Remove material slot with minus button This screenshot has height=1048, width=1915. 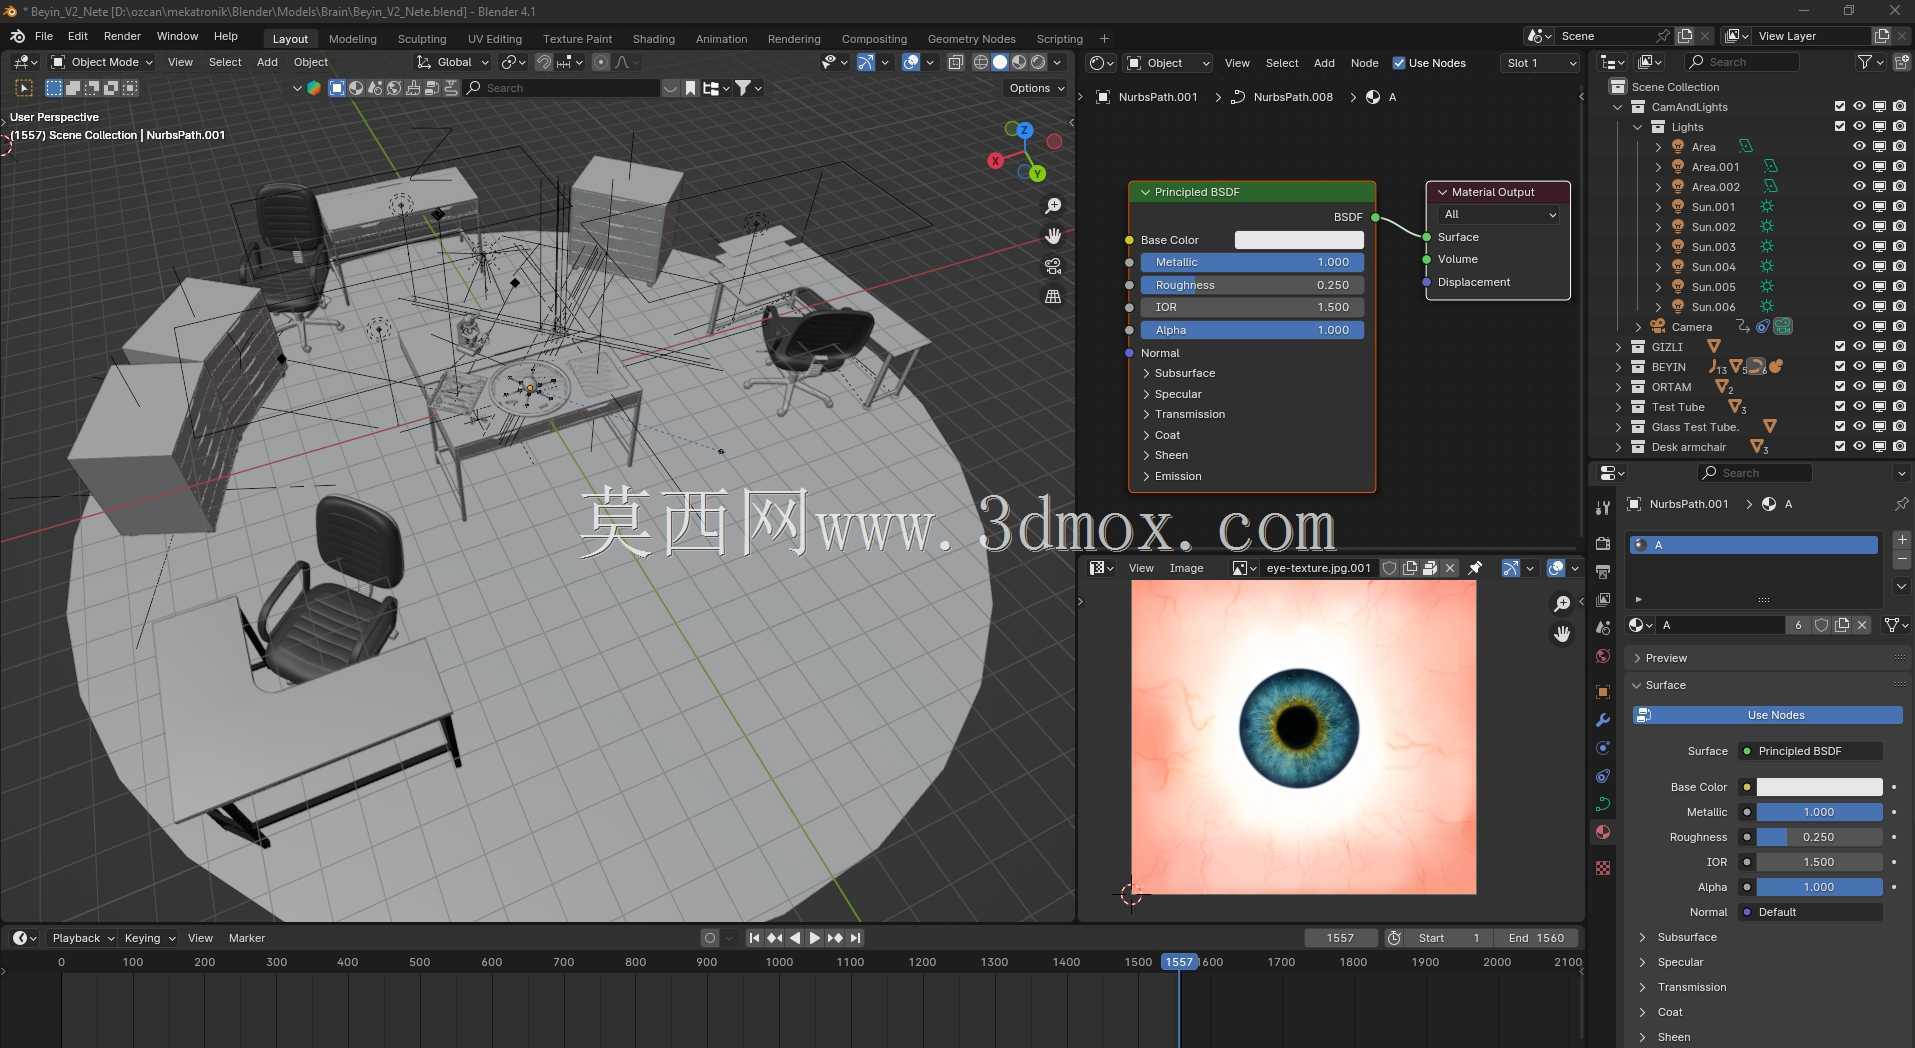click(1902, 559)
